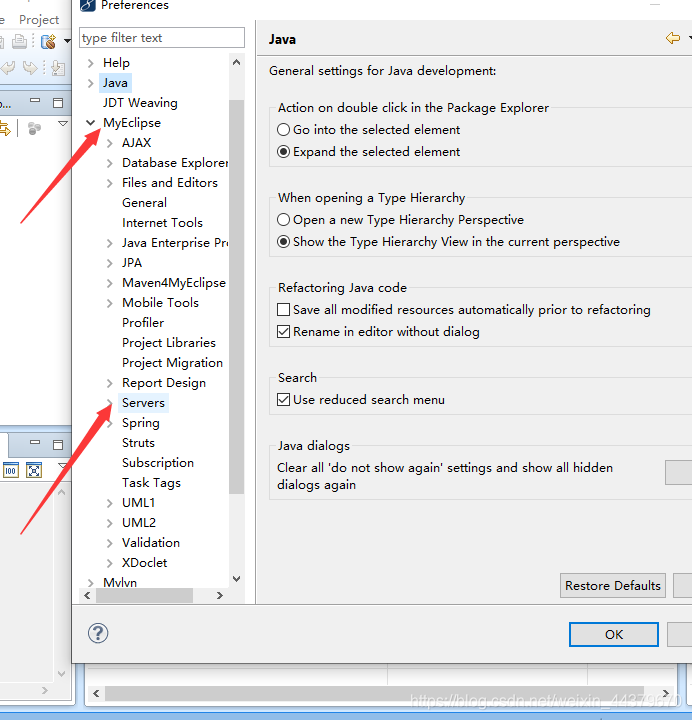Screen dimensions: 692x720
Task: Expand the Mobile Tools node
Action: (x=109, y=303)
